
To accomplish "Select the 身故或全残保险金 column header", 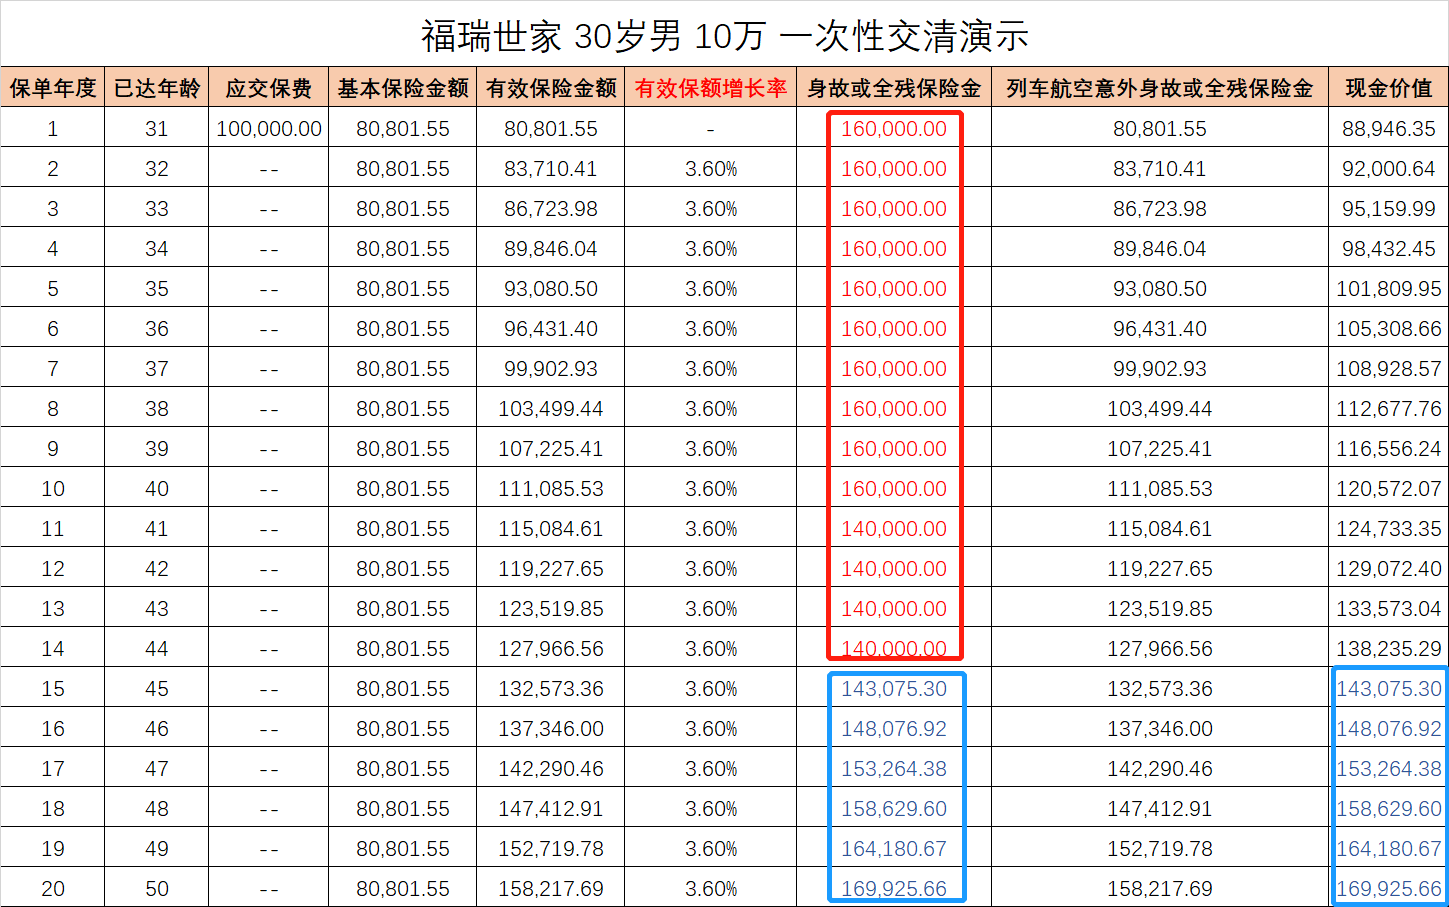I will click(x=894, y=88).
